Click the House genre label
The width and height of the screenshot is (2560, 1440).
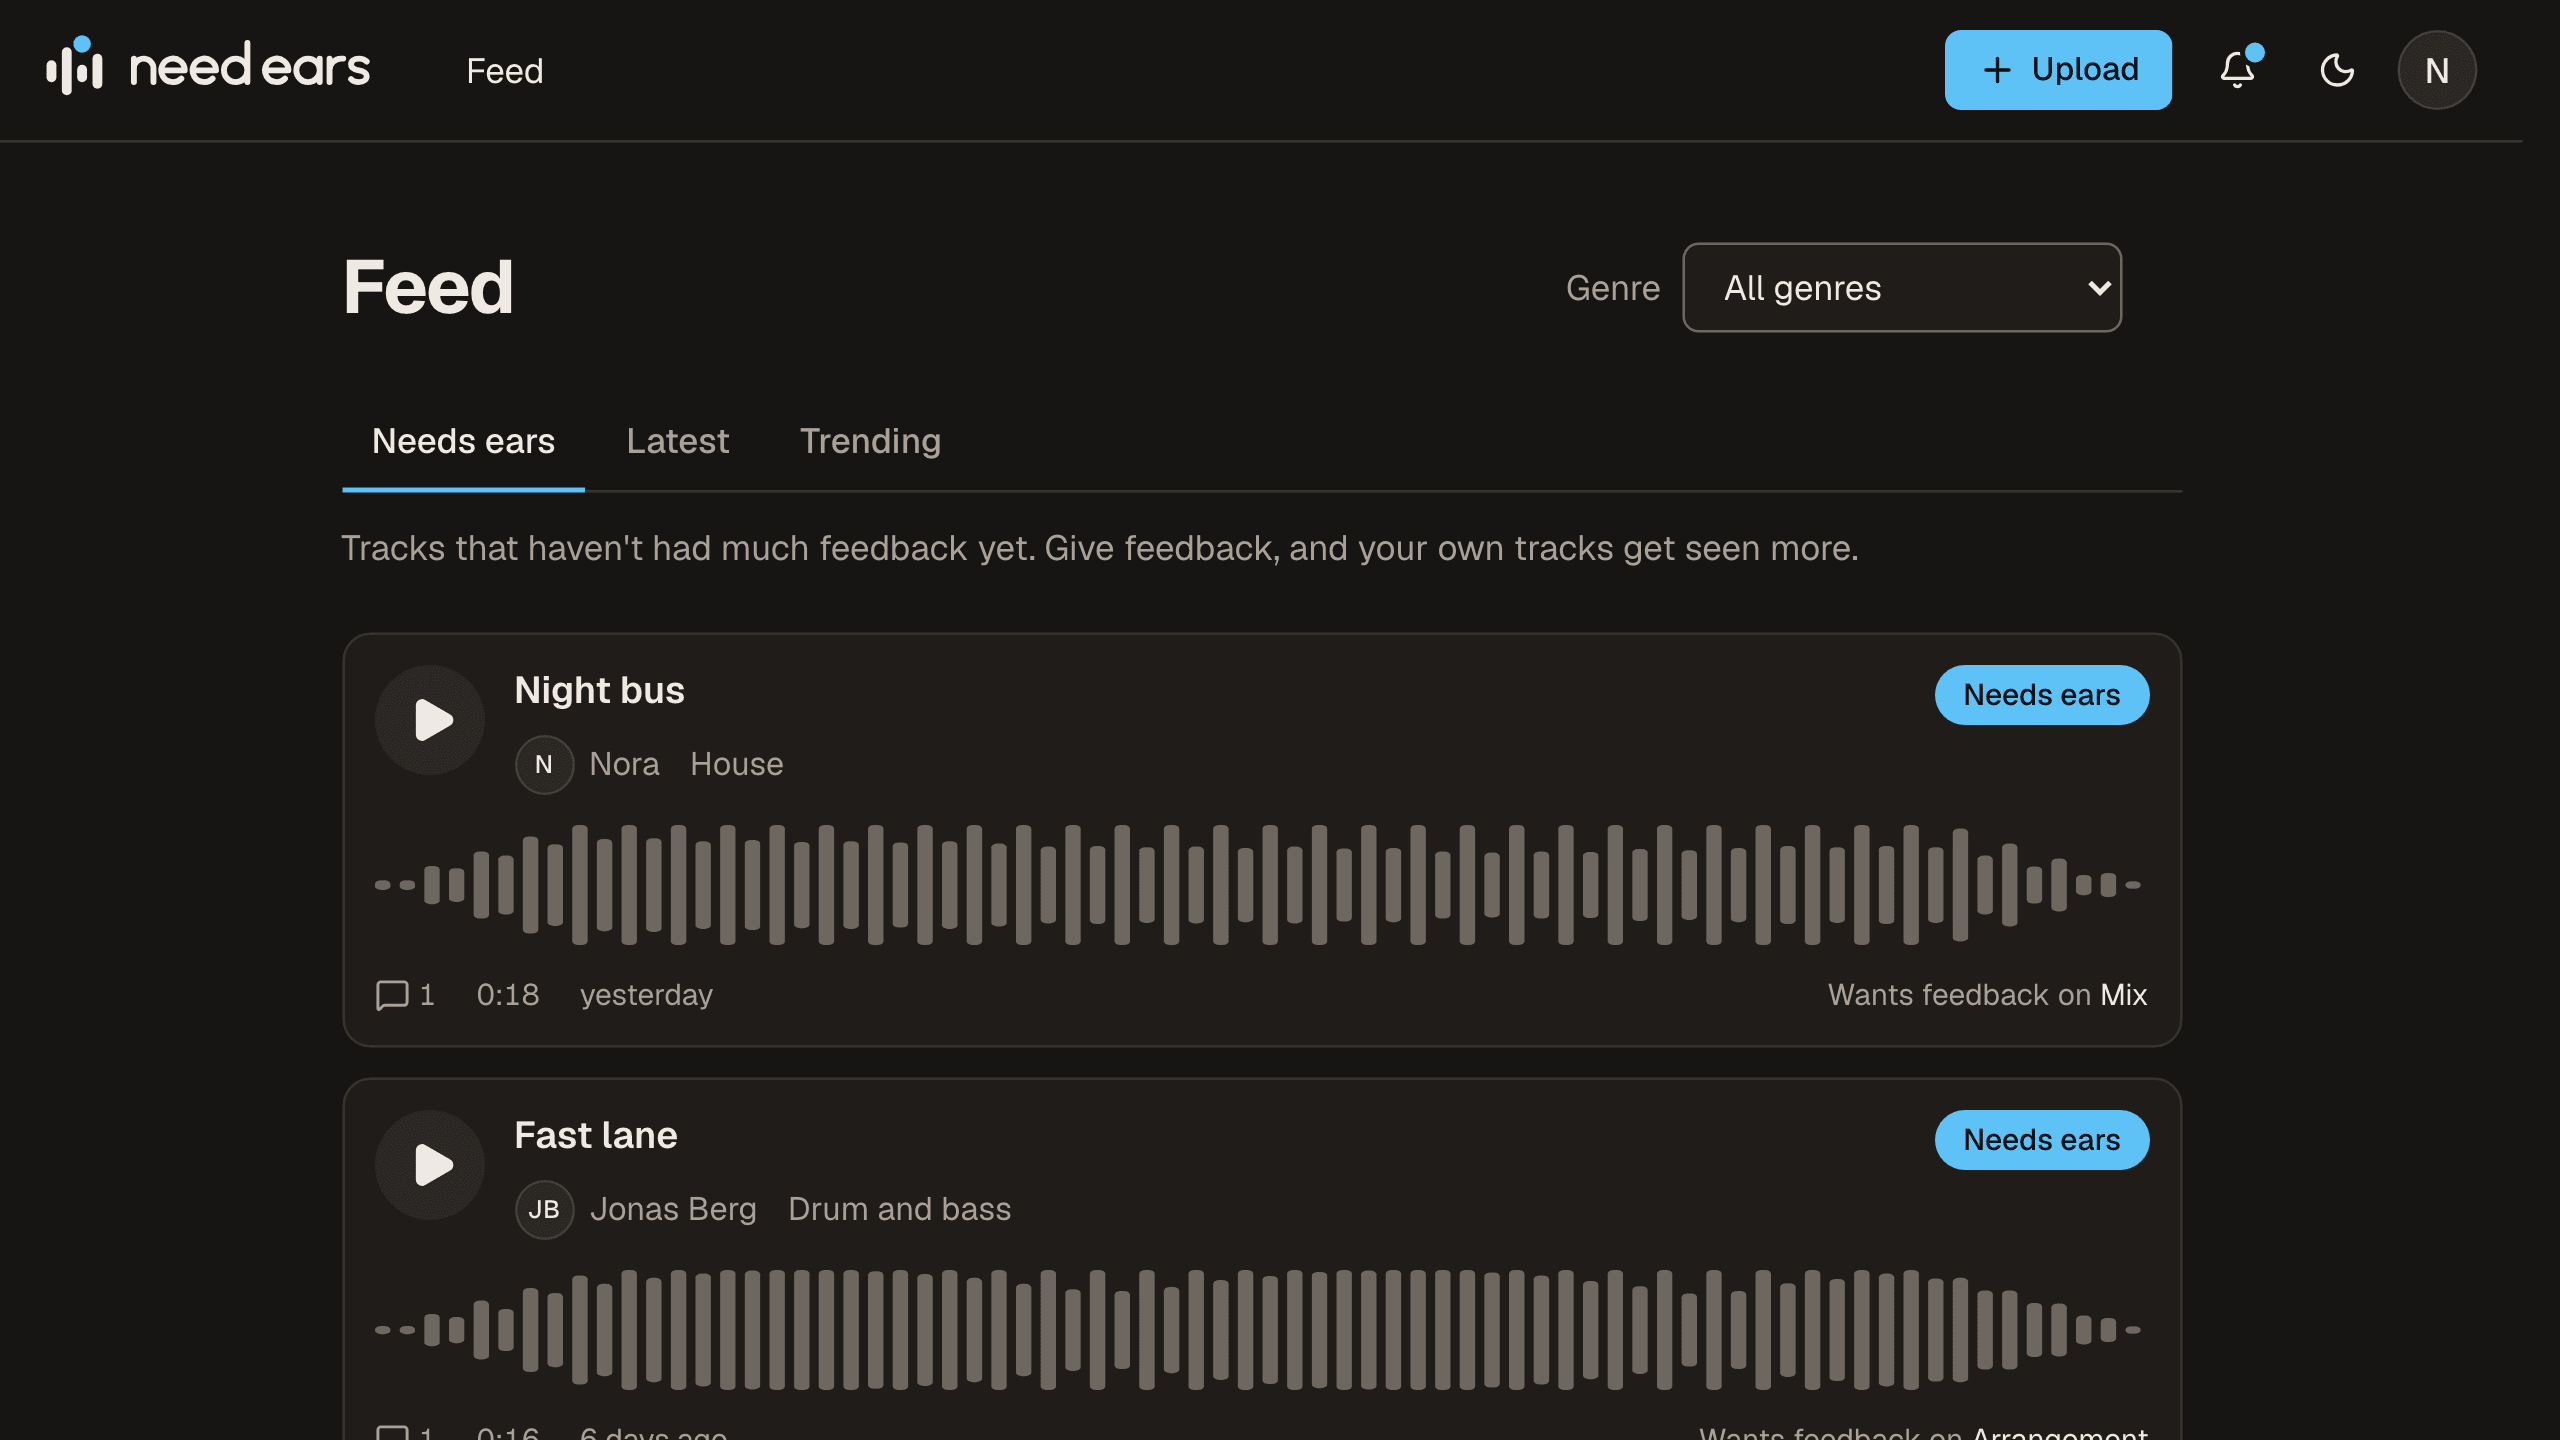[x=737, y=765]
